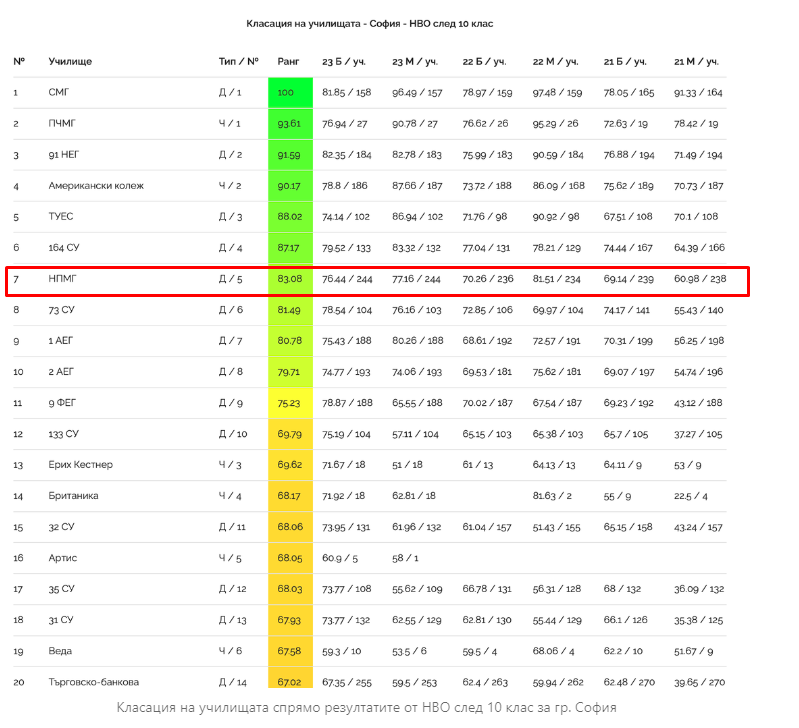Select the Артис school name
799x728 pixels.
pyautogui.click(x=63, y=558)
